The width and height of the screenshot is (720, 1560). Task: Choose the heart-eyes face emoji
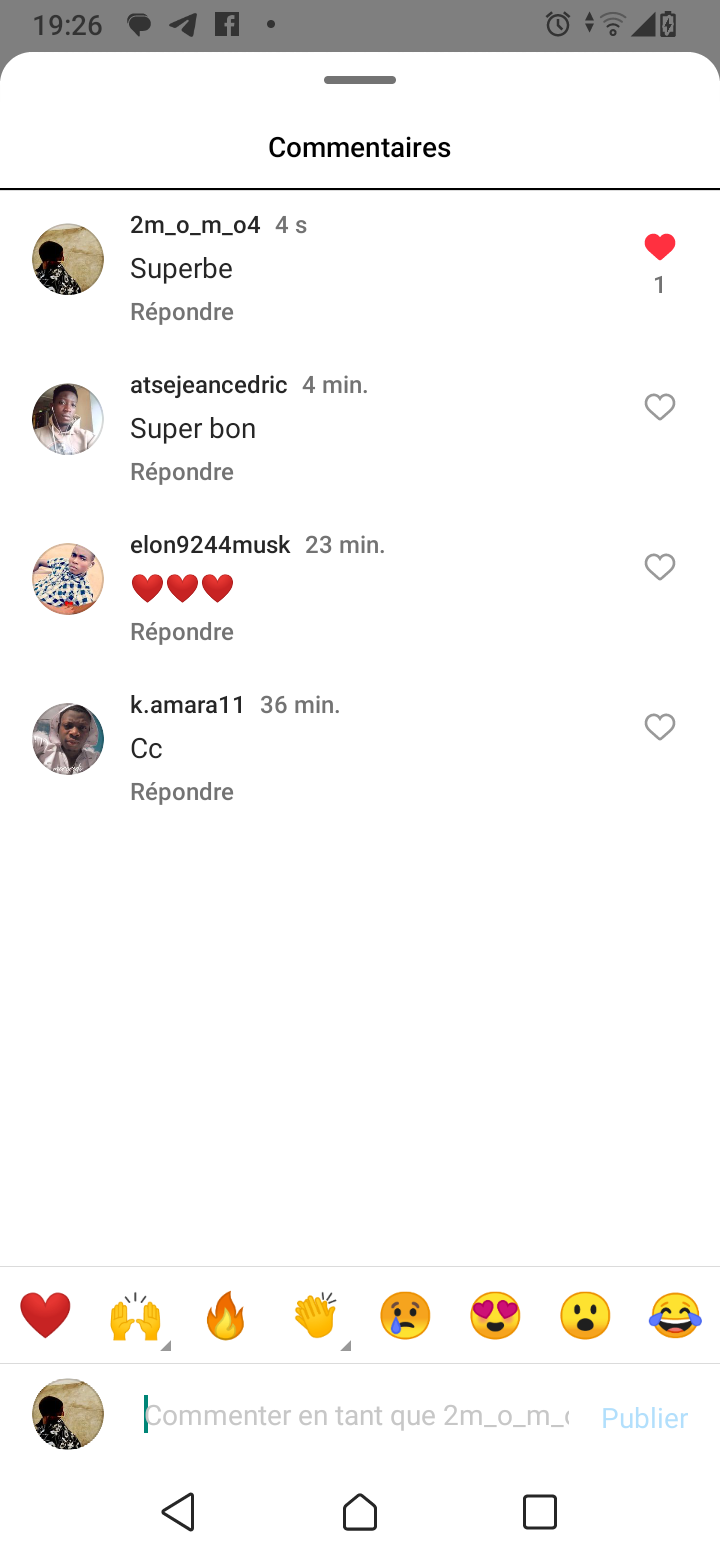click(495, 1316)
